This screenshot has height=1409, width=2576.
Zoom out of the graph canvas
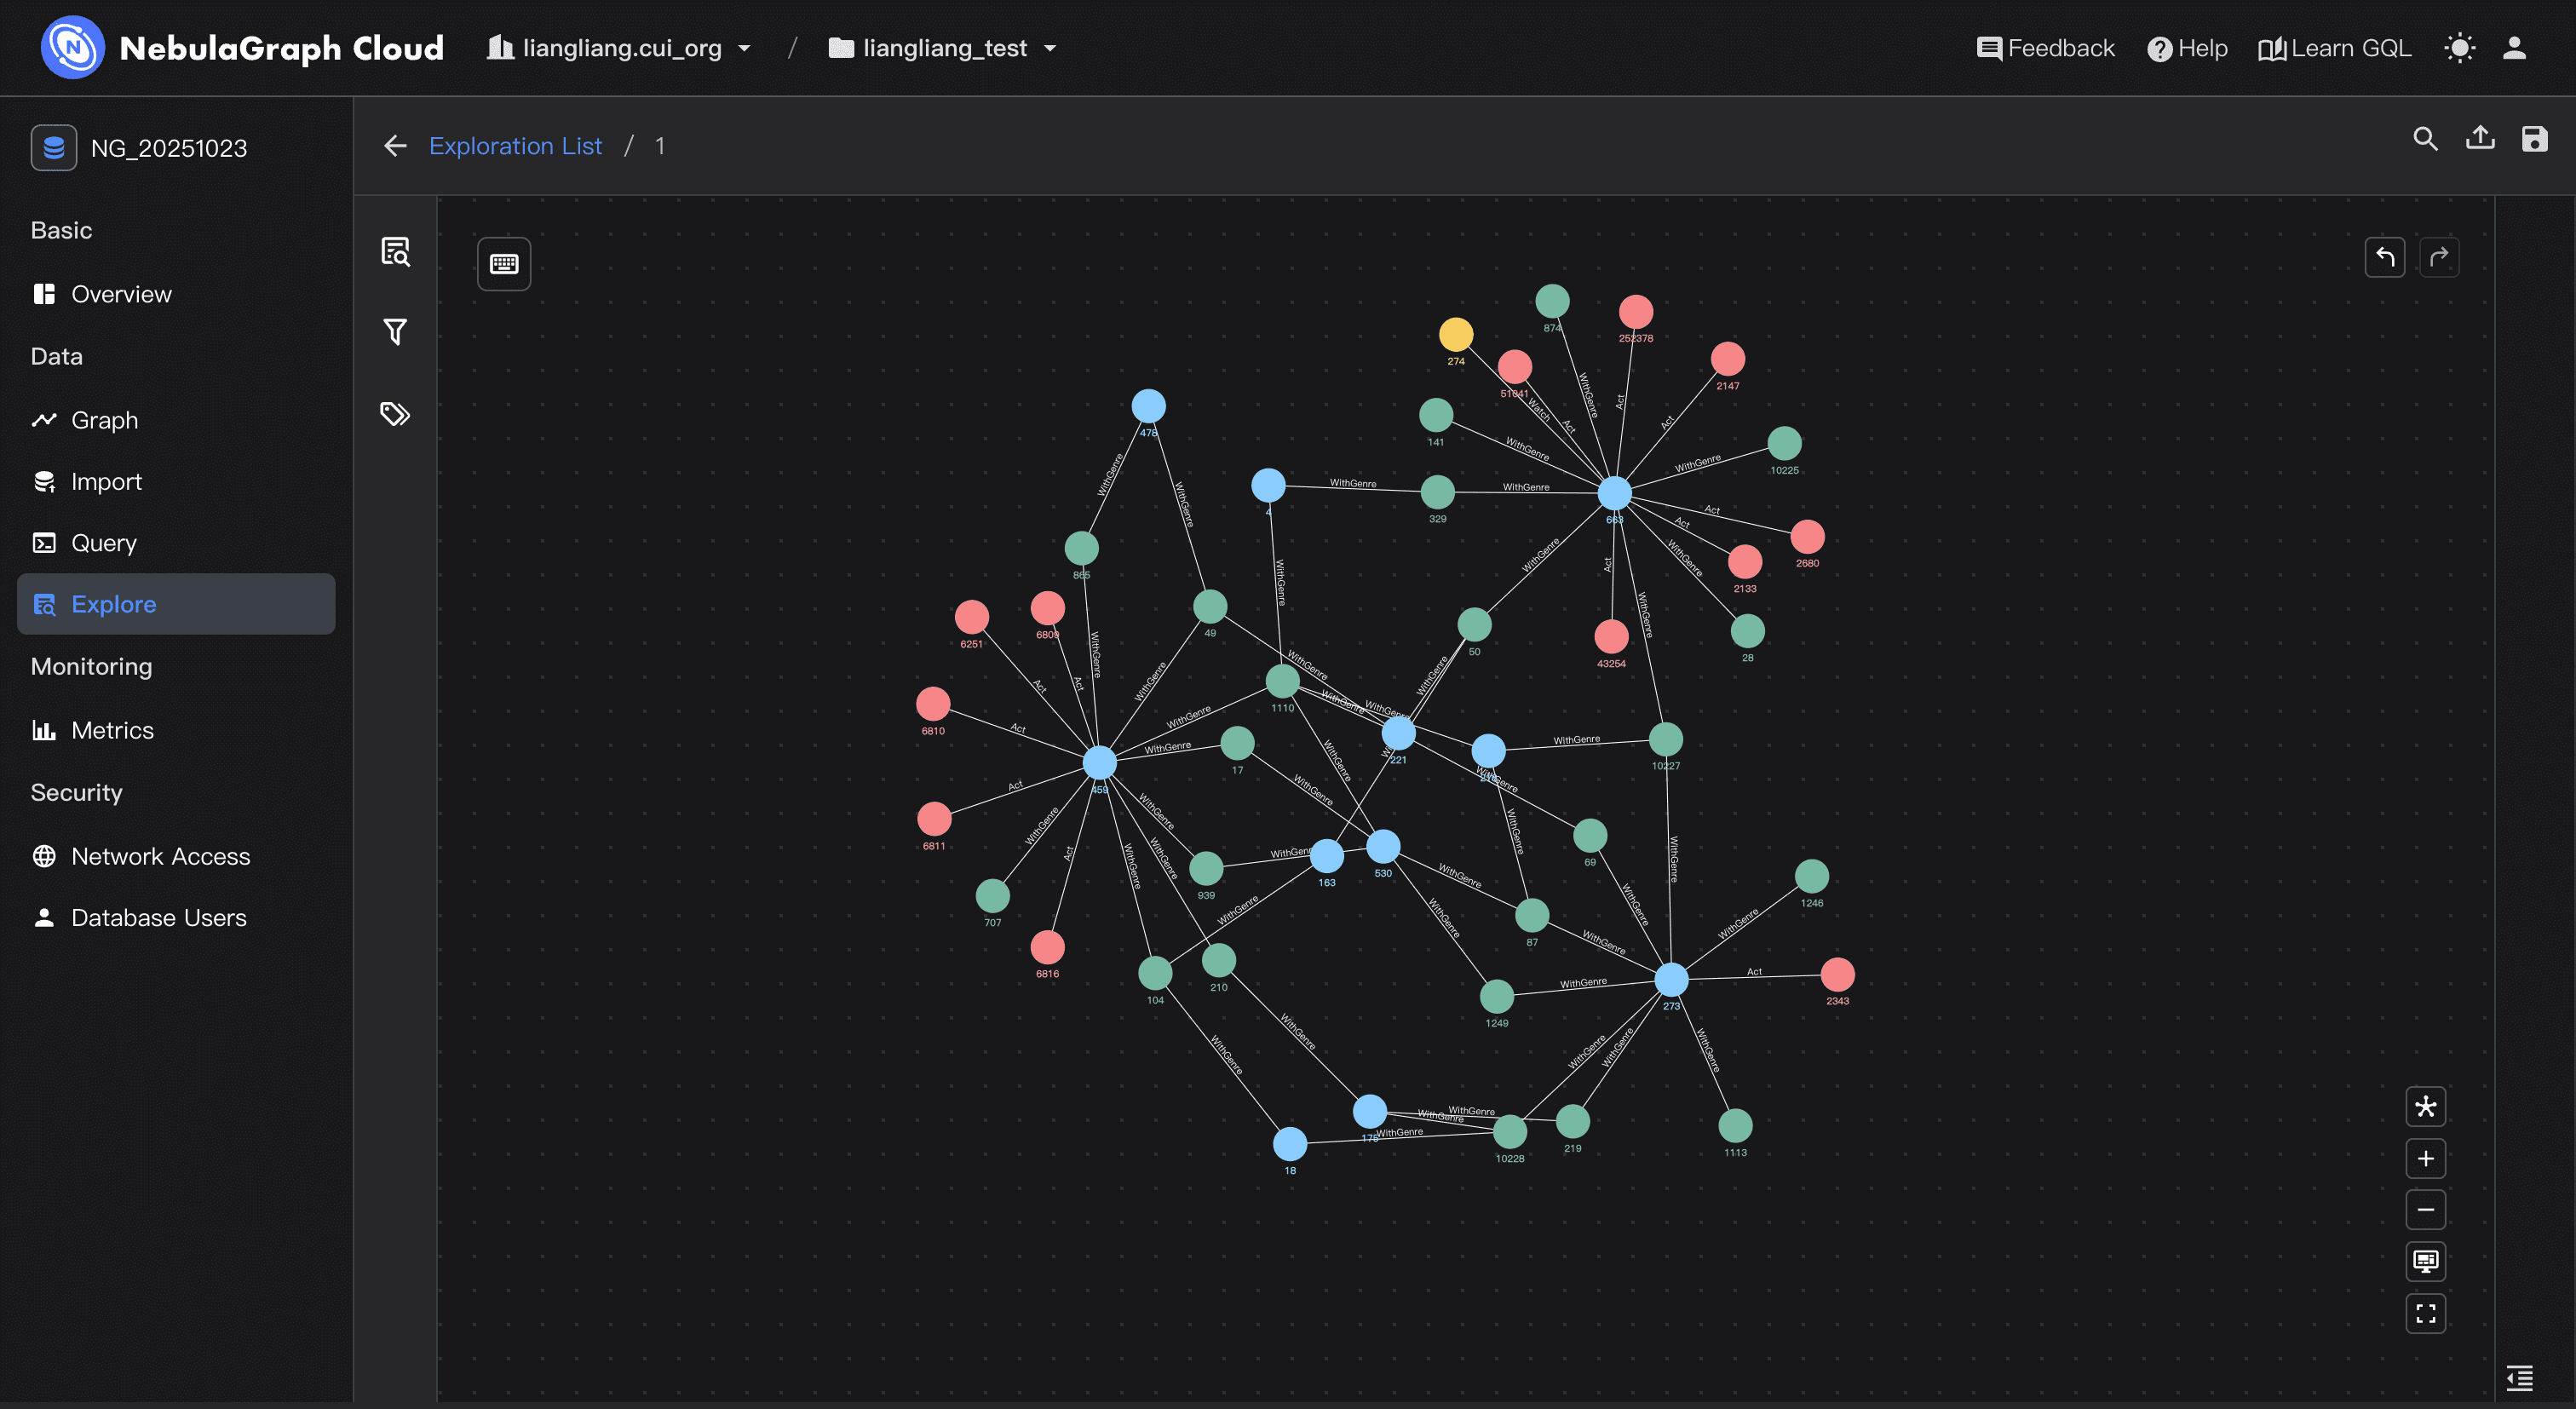click(x=2425, y=1210)
